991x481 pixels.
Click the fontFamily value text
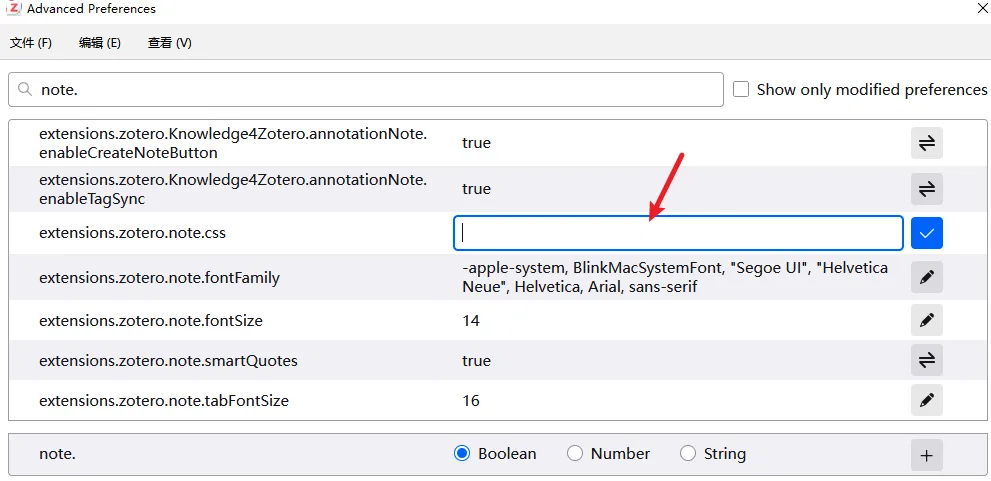675,277
